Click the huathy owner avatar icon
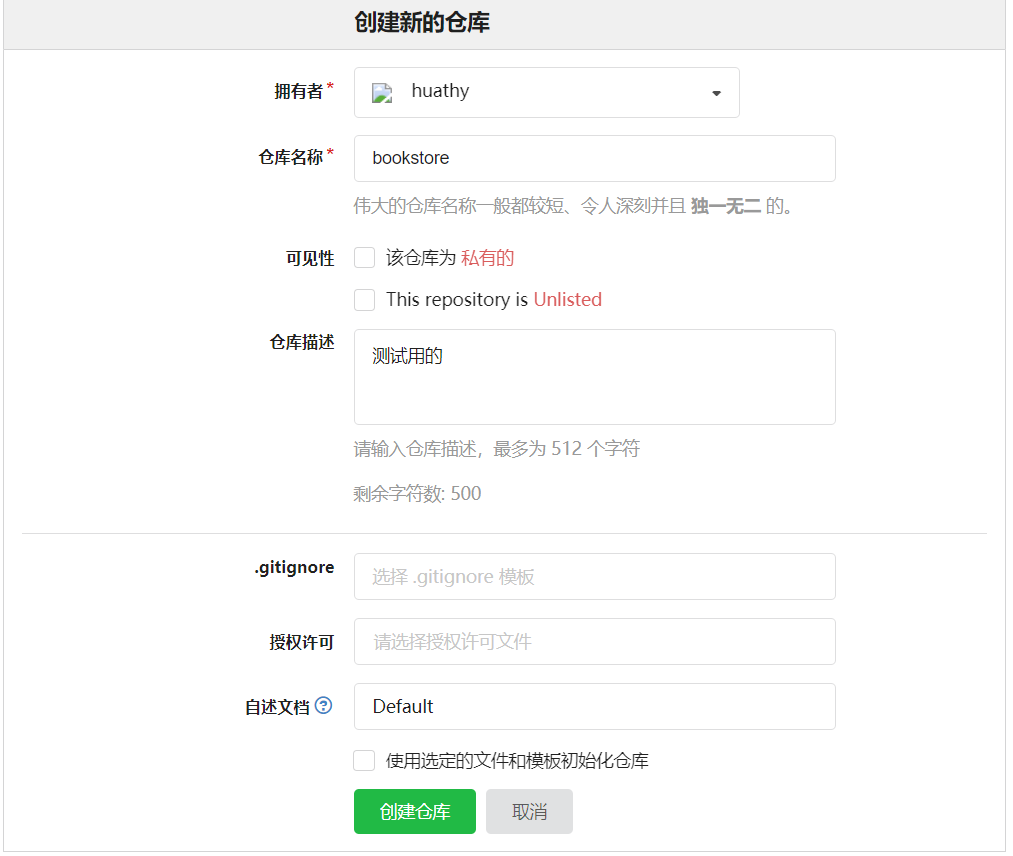The width and height of the screenshot is (1013, 856). (382, 93)
